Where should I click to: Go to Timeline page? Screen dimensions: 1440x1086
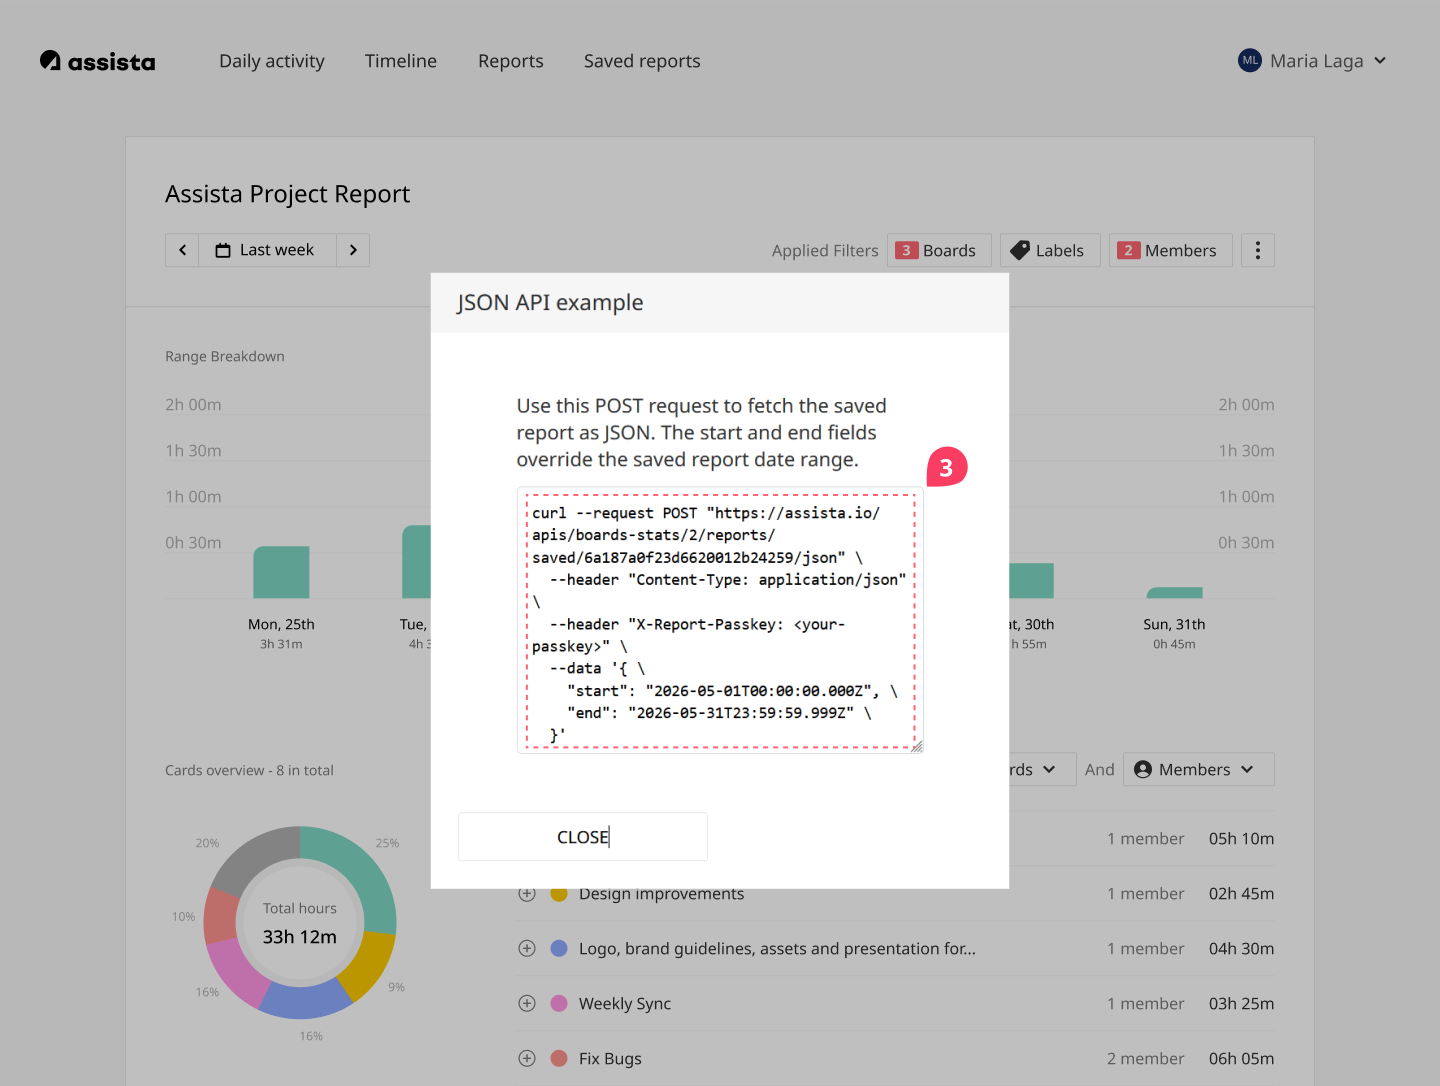click(x=401, y=61)
